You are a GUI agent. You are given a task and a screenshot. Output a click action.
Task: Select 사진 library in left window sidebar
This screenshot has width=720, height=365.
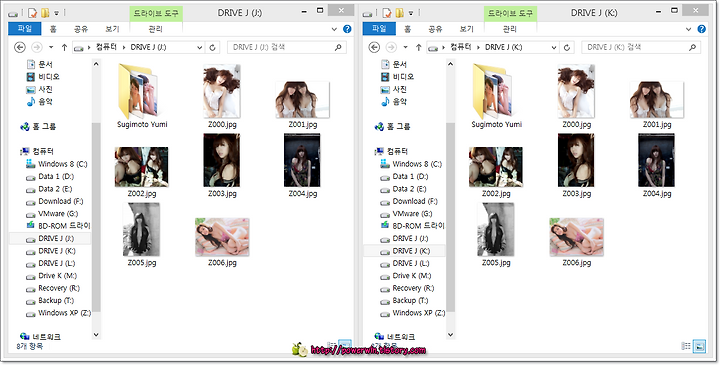tap(40, 89)
